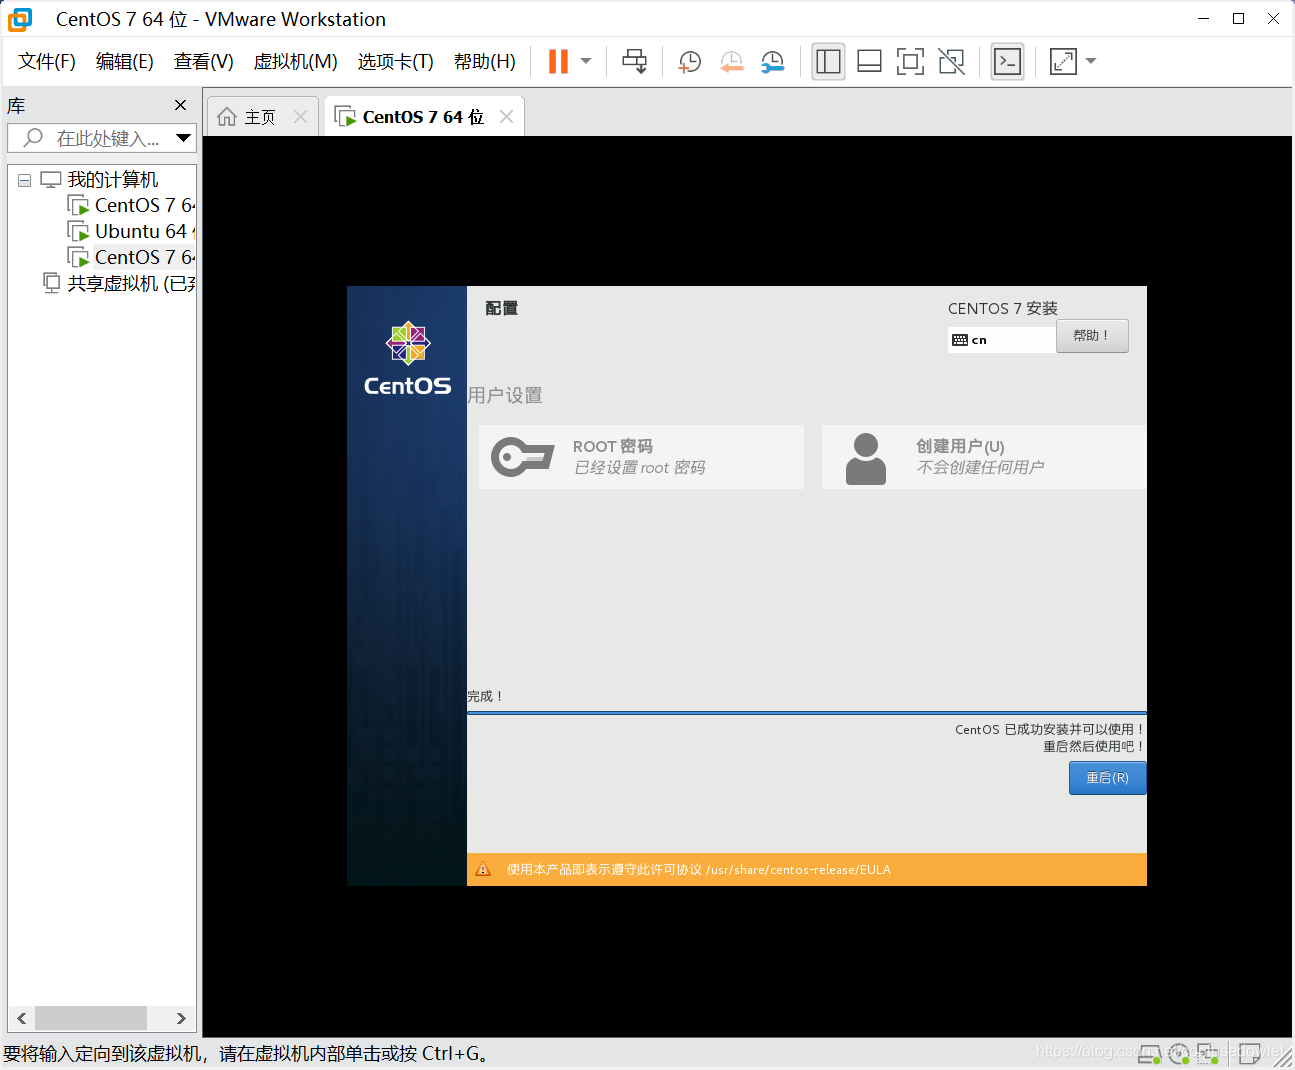Open the 虚拟机(M) menu
Screen dimensions: 1295x1070
pyautogui.click(x=295, y=62)
